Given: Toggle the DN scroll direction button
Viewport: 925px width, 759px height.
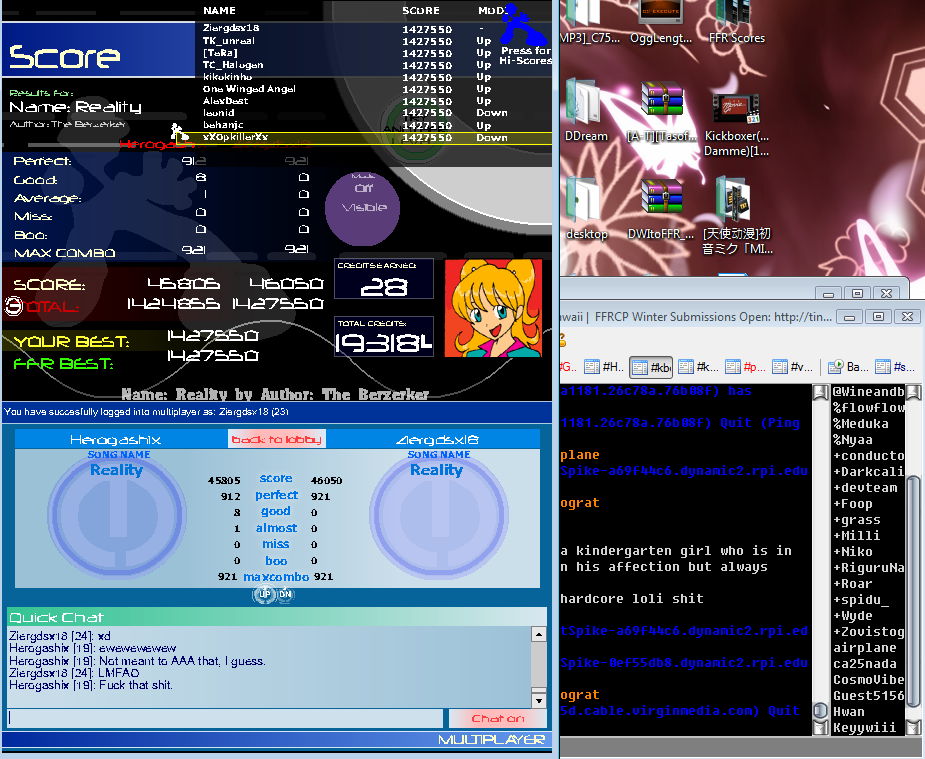Looking at the screenshot, I should 285,594.
